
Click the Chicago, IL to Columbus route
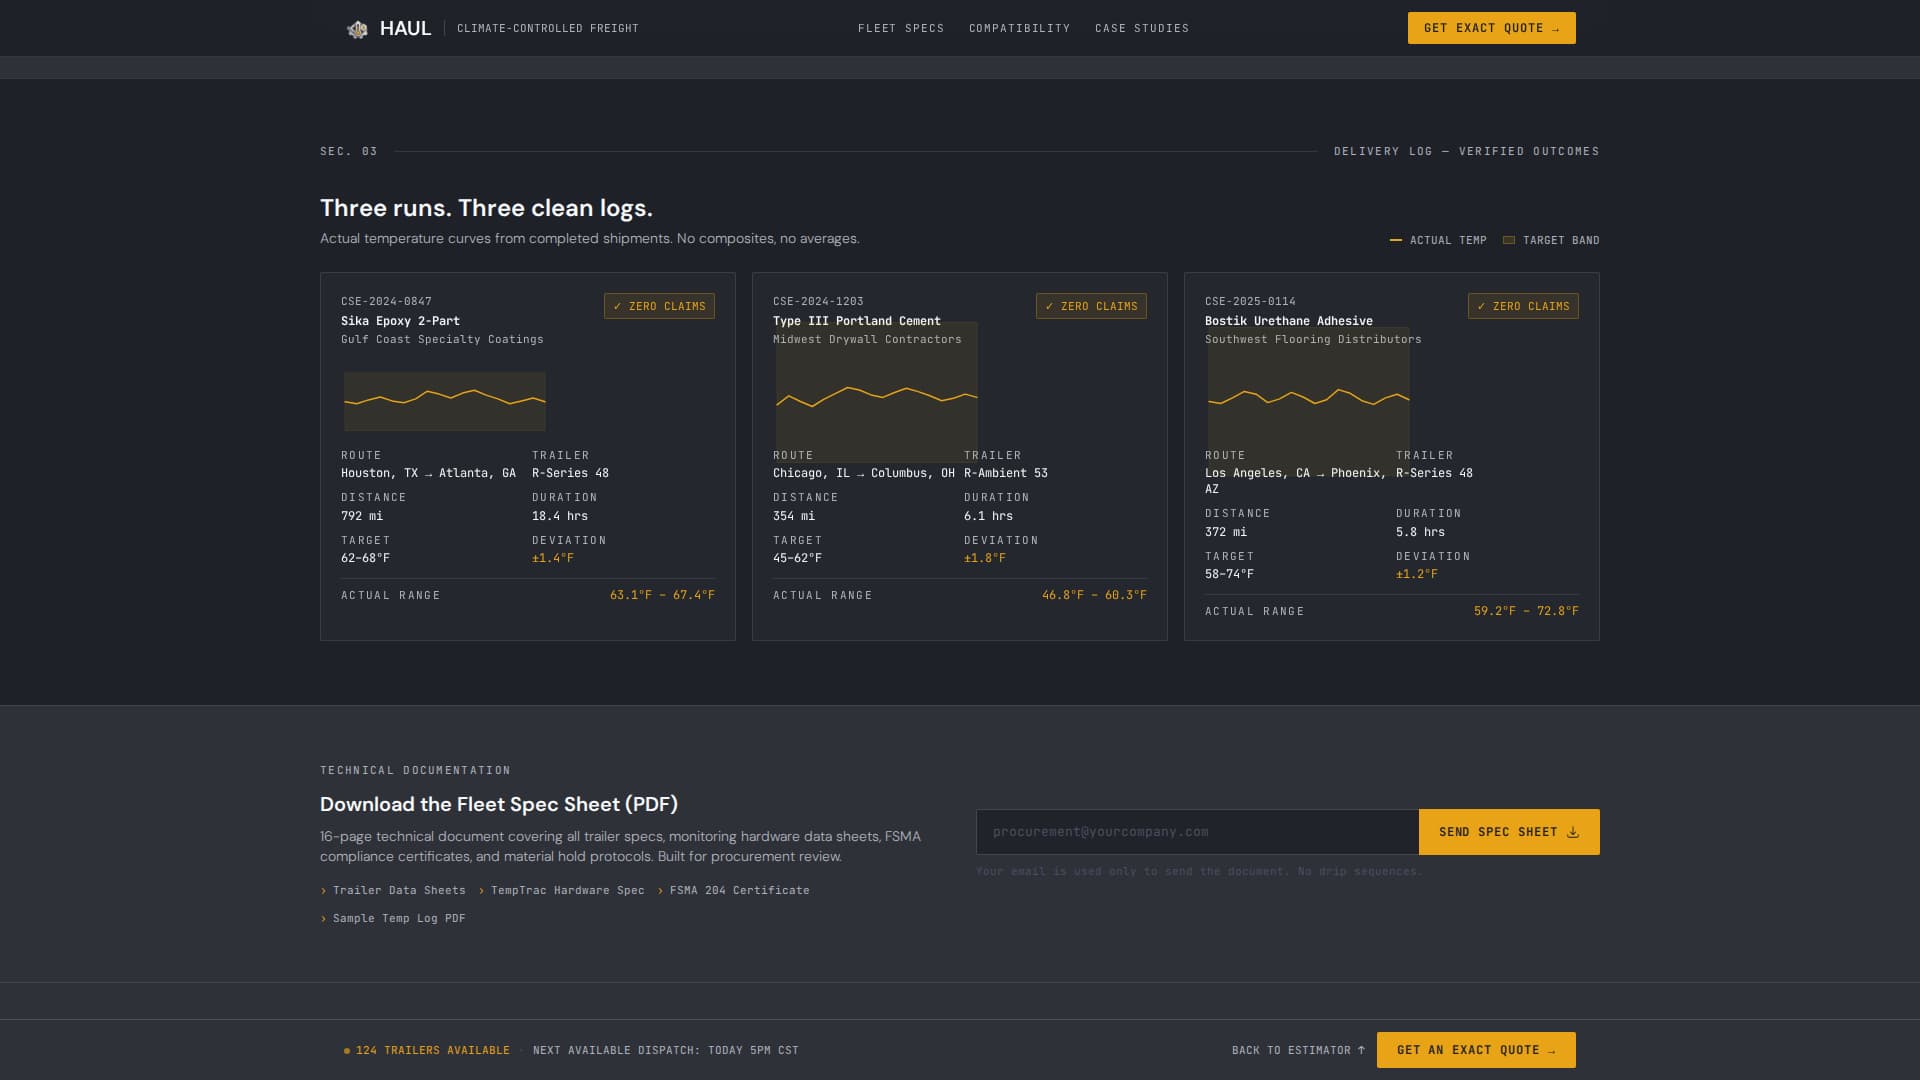[x=864, y=473]
